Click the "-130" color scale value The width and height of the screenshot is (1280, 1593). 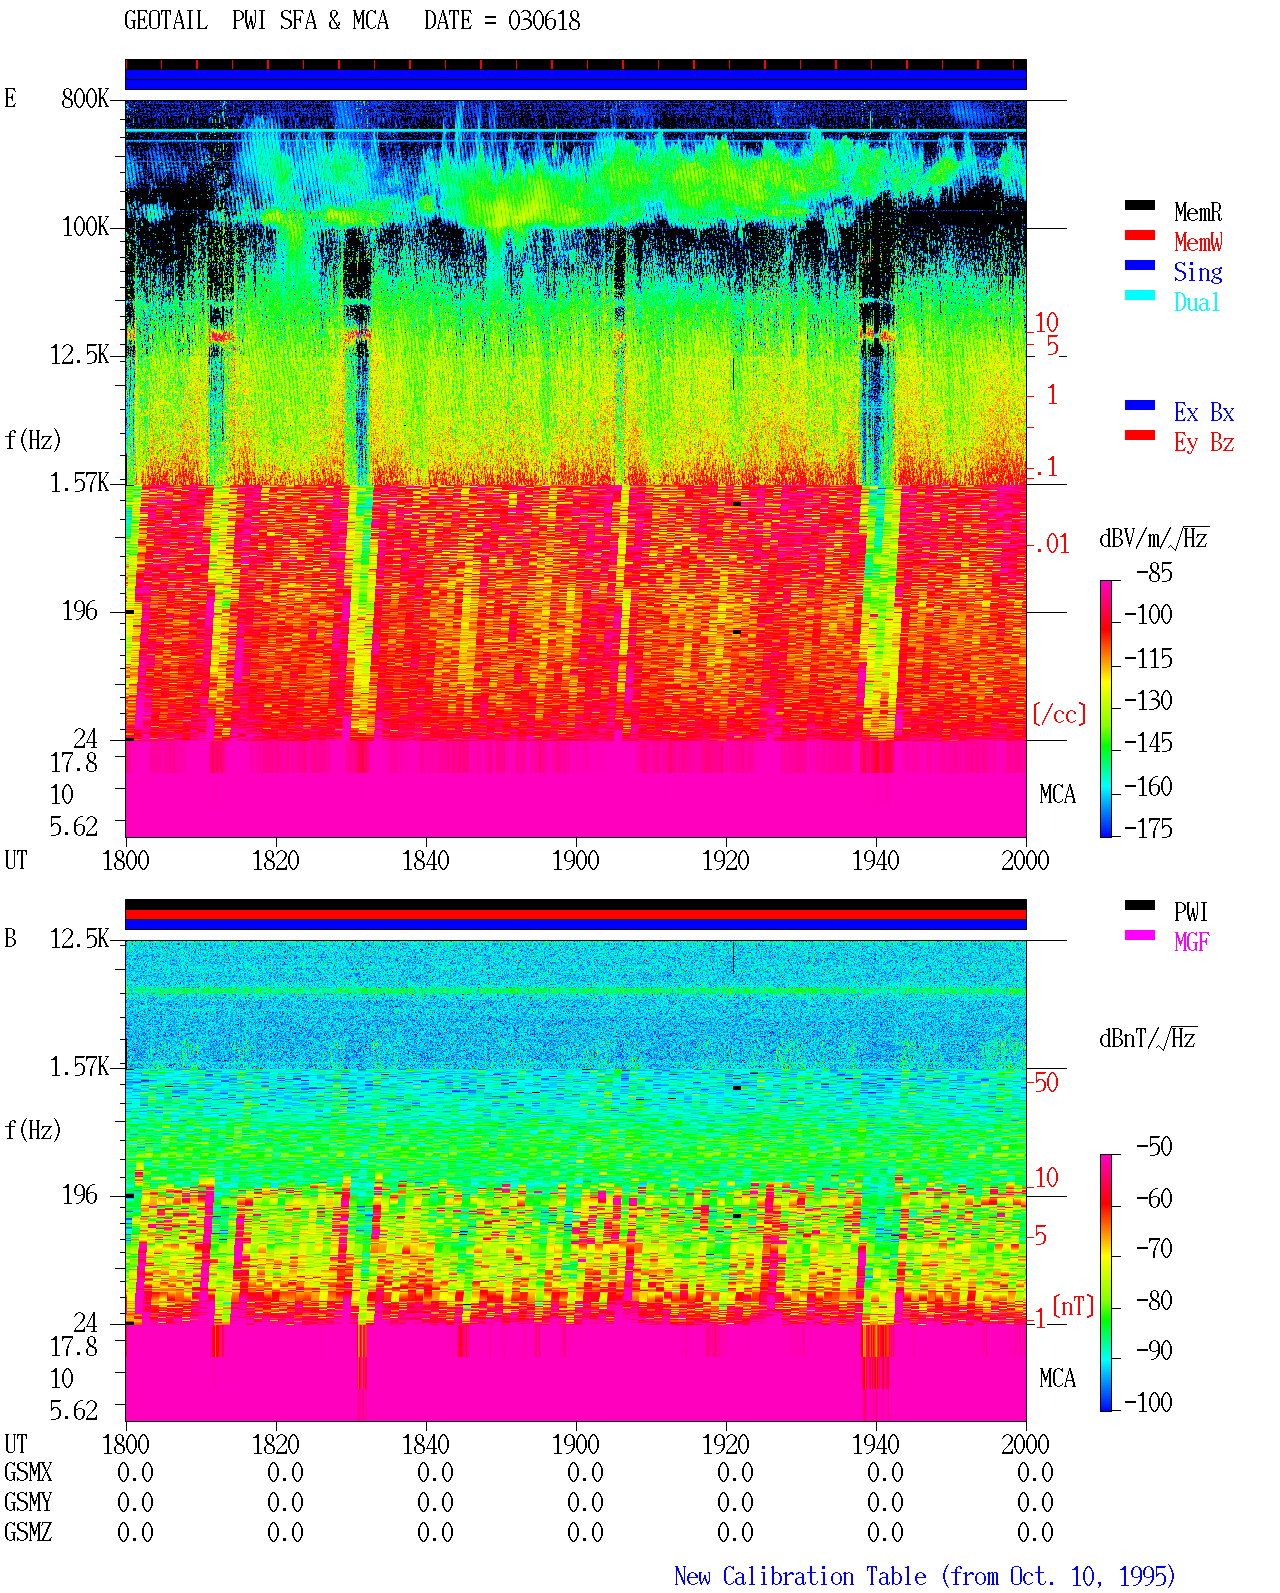coord(1148,700)
